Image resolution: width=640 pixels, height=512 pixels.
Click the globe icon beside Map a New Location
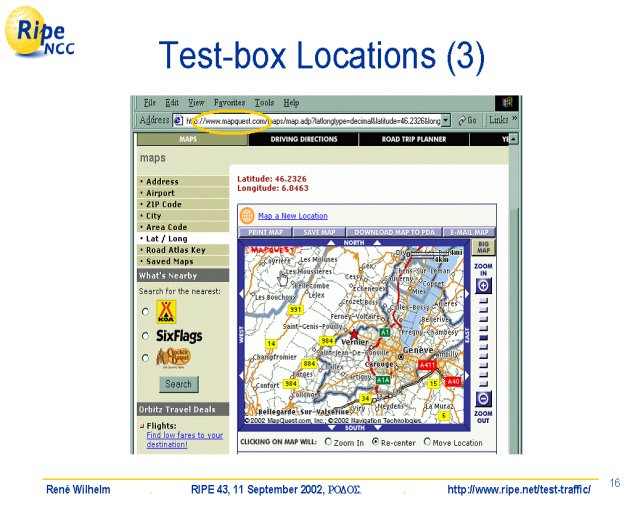point(247,215)
